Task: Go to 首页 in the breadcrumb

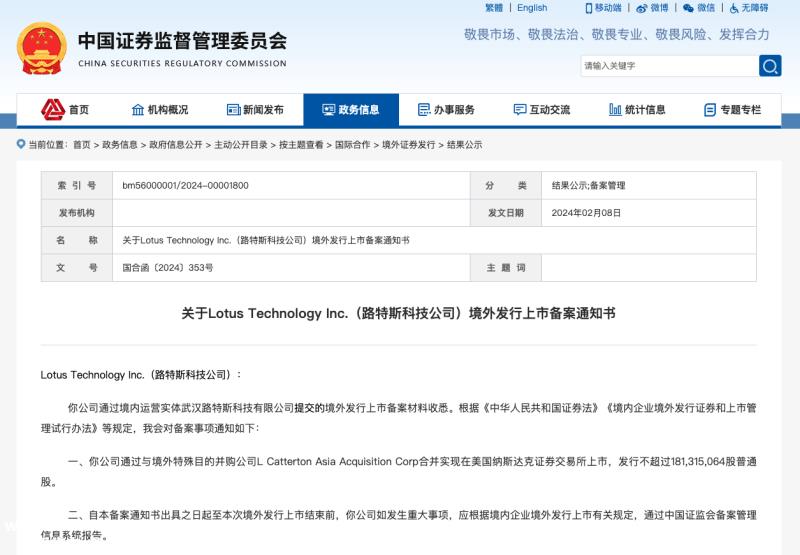Action: coord(82,145)
